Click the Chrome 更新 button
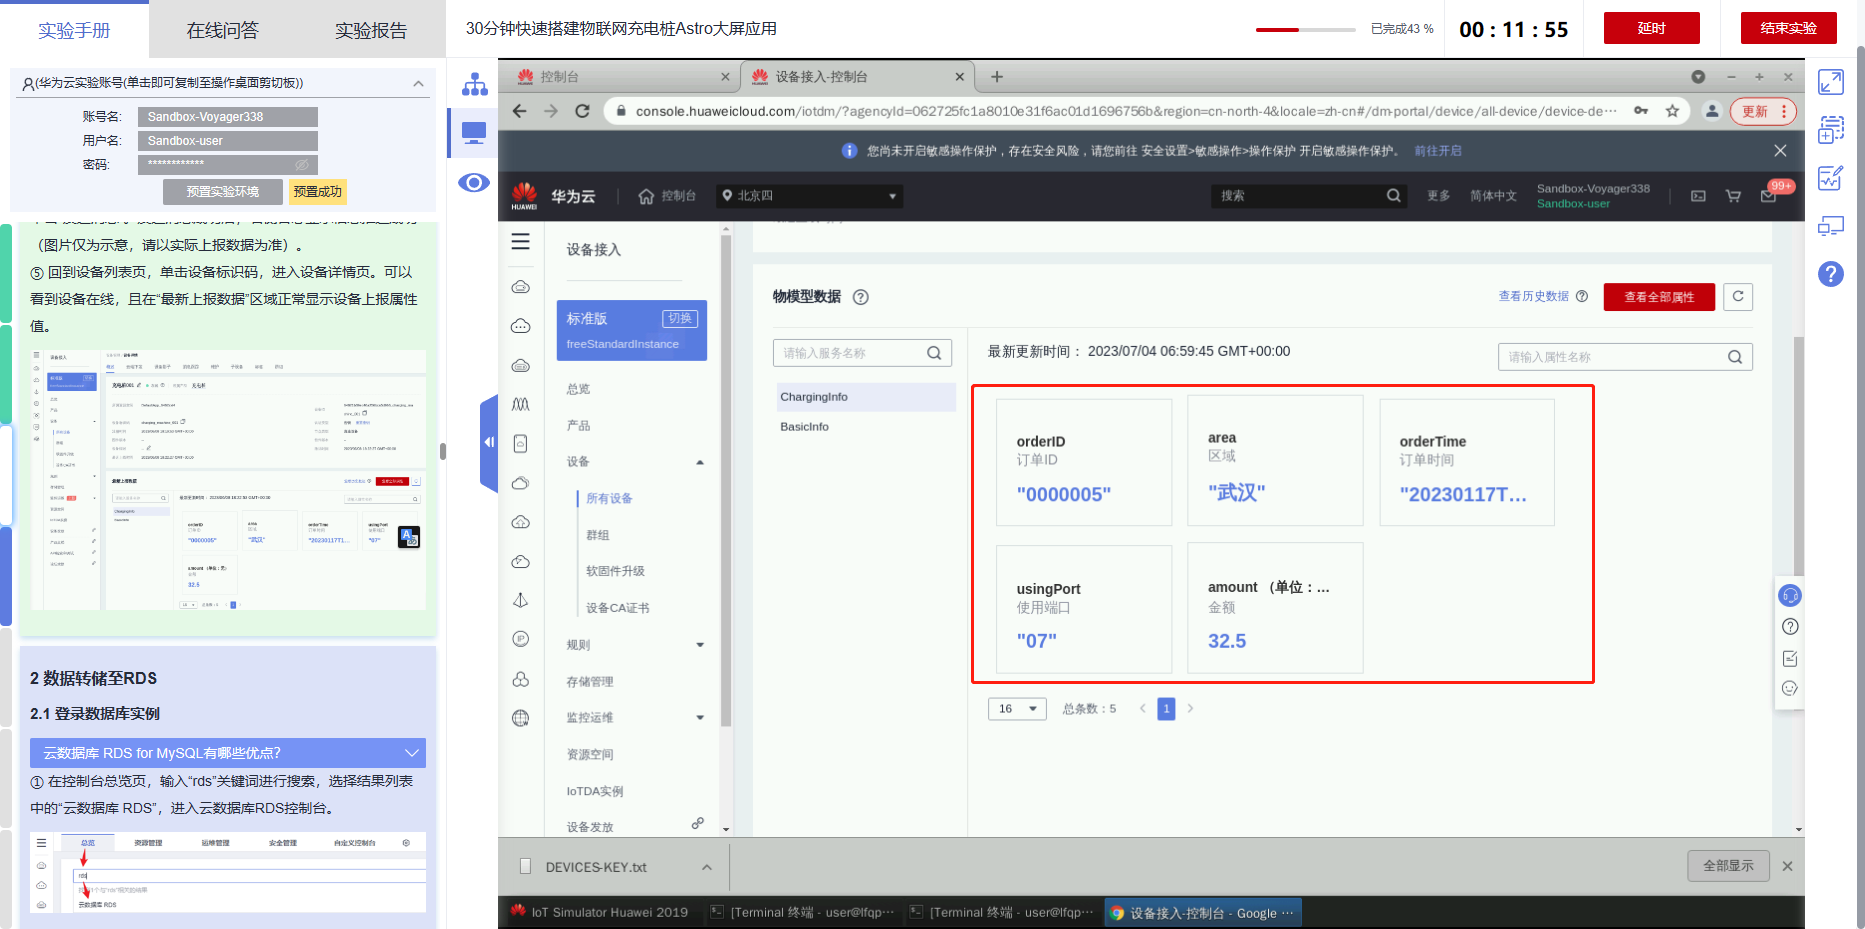The image size is (1865, 929). pyautogui.click(x=1762, y=111)
